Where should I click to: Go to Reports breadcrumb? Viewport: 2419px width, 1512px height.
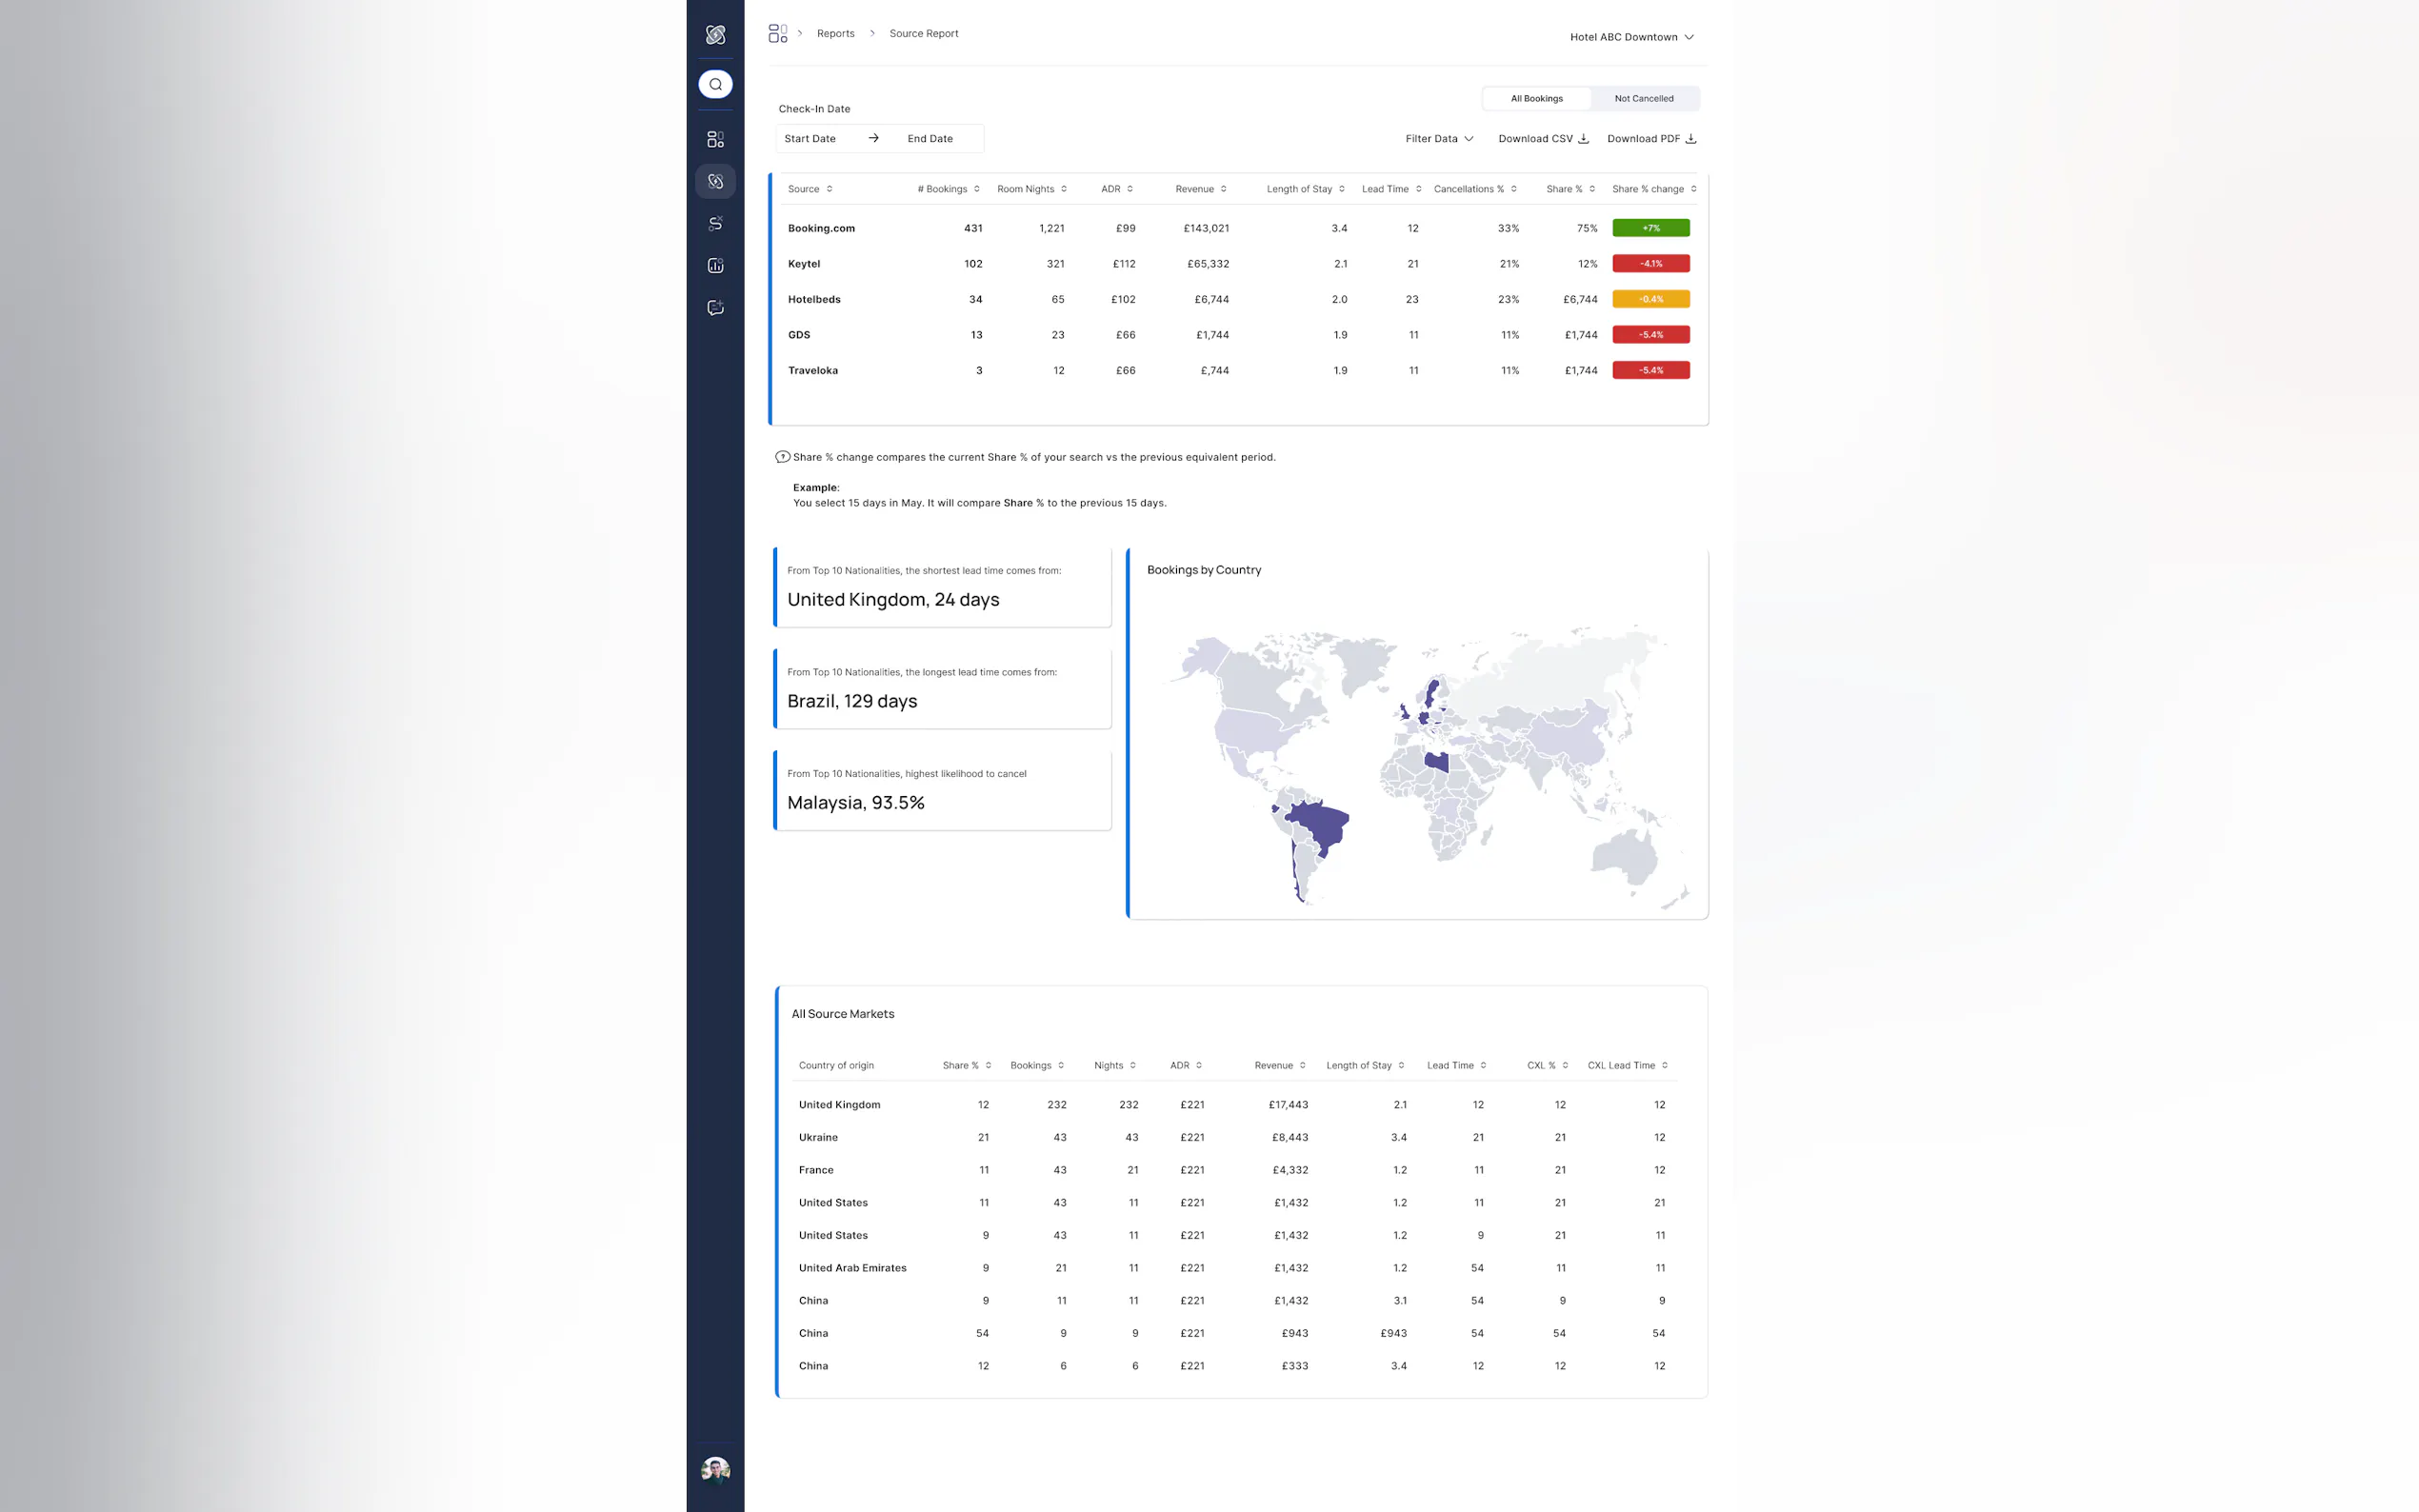(x=835, y=34)
